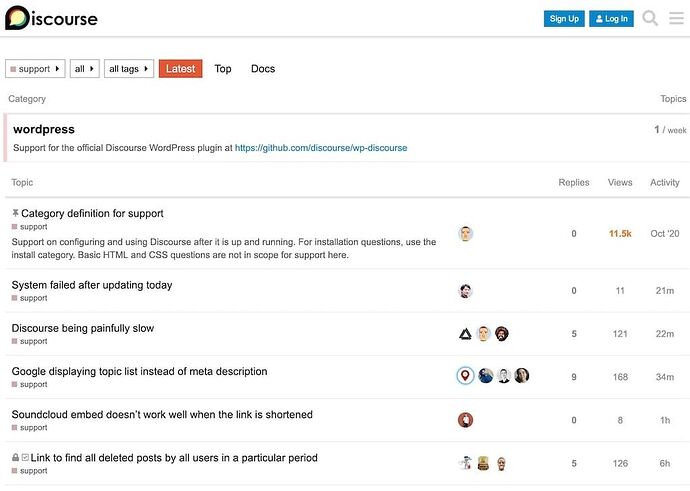Click the triangle logo avatar on painfully slow topic

[x=465, y=334]
